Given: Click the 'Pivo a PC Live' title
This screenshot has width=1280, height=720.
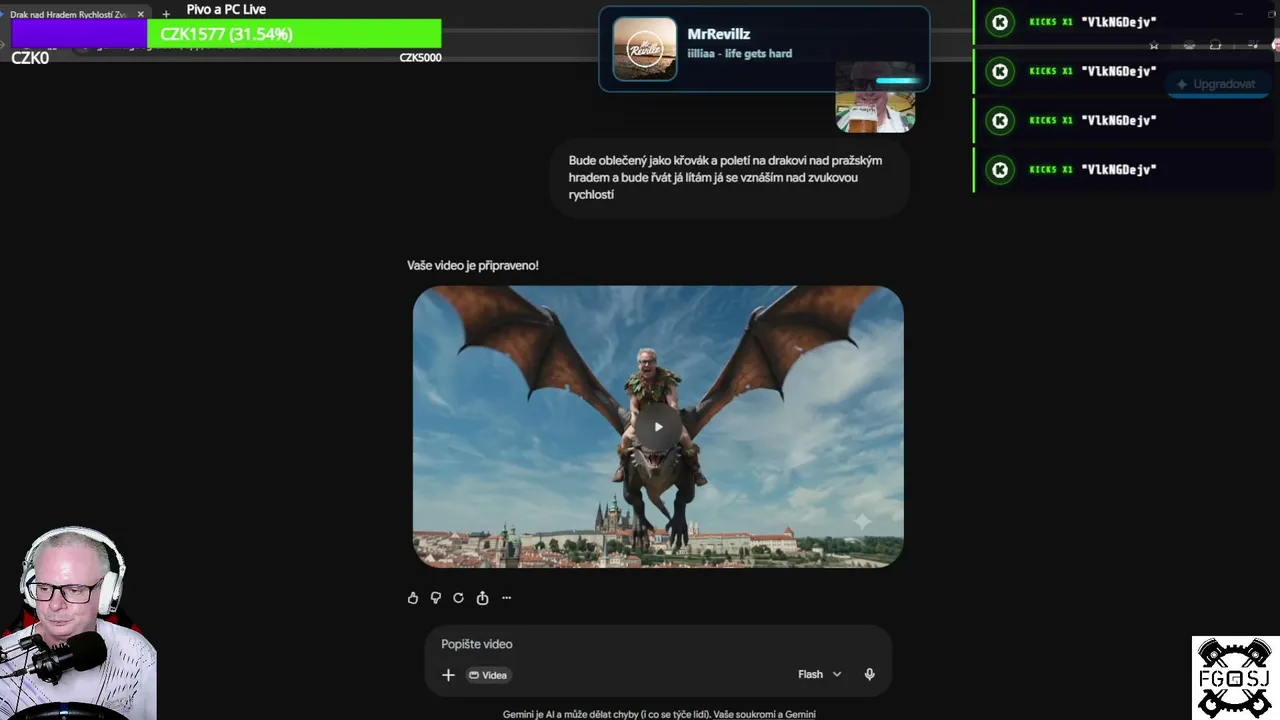Looking at the screenshot, I should coord(226,9).
